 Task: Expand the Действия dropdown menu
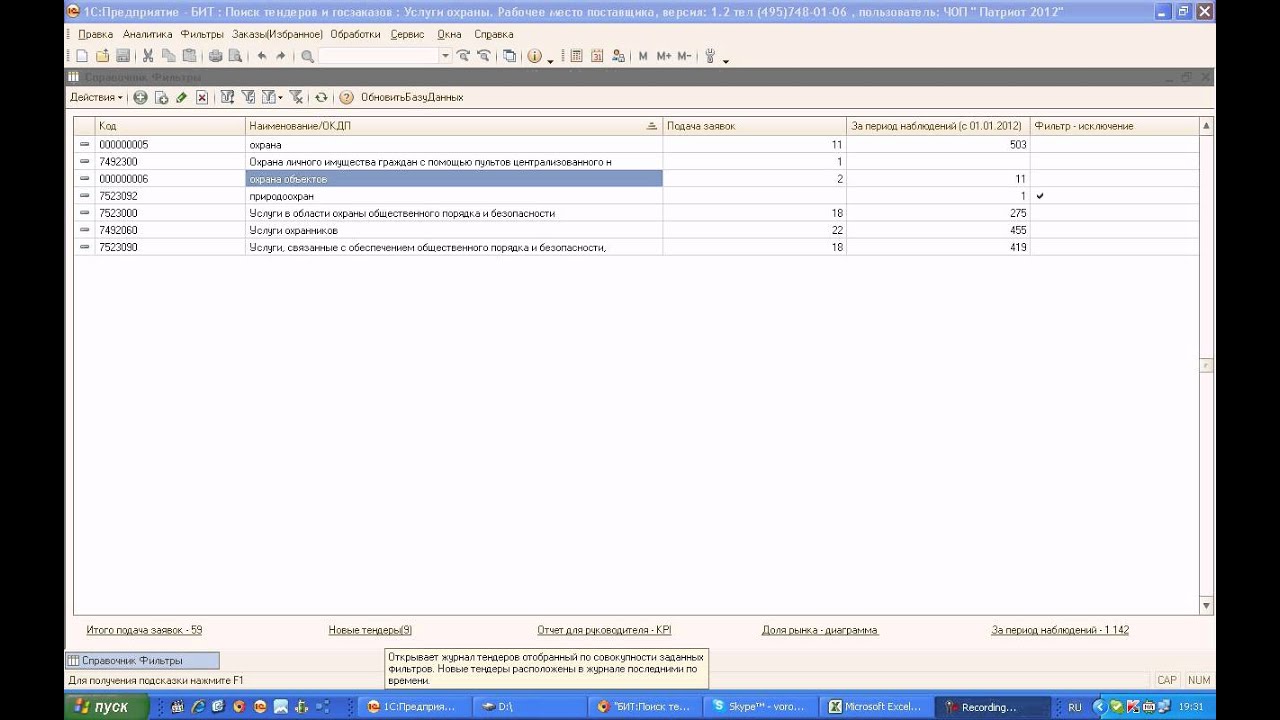pyautogui.click(x=96, y=97)
